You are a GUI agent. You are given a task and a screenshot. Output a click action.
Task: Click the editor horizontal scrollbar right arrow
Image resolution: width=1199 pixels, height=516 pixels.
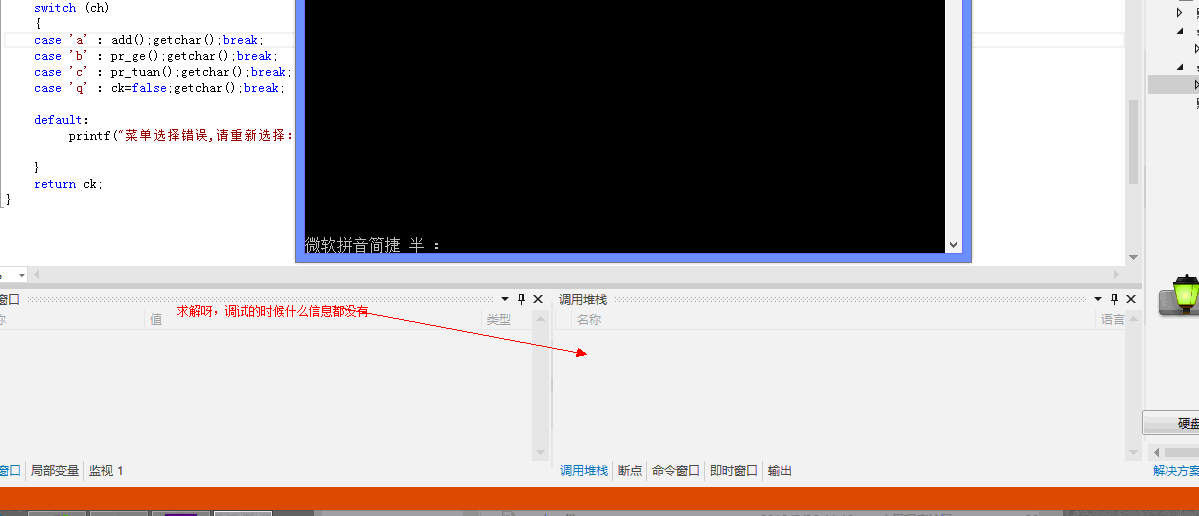[x=1117, y=274]
